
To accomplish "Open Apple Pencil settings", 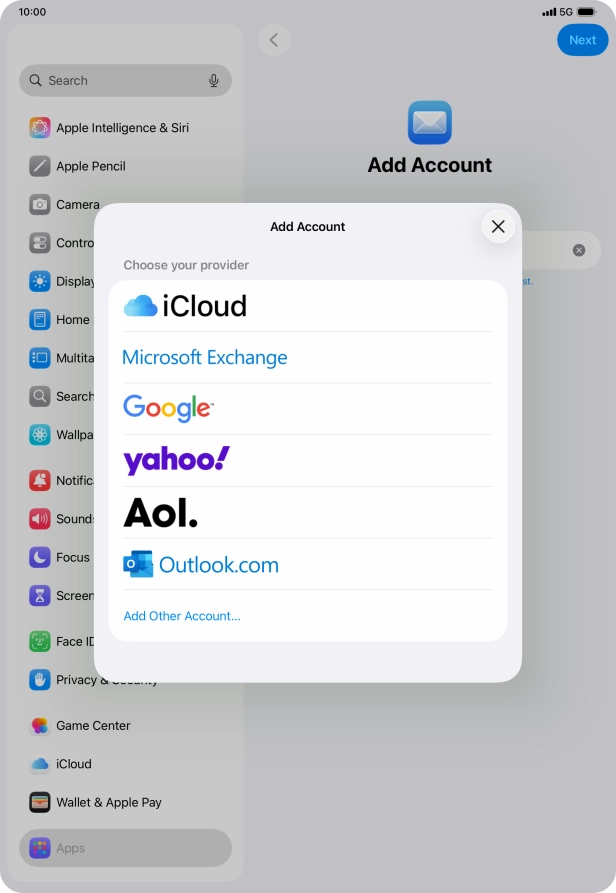I will tap(91, 166).
